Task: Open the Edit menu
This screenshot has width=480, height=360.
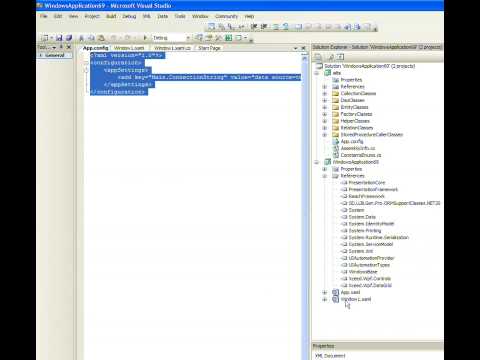Action: [58, 16]
